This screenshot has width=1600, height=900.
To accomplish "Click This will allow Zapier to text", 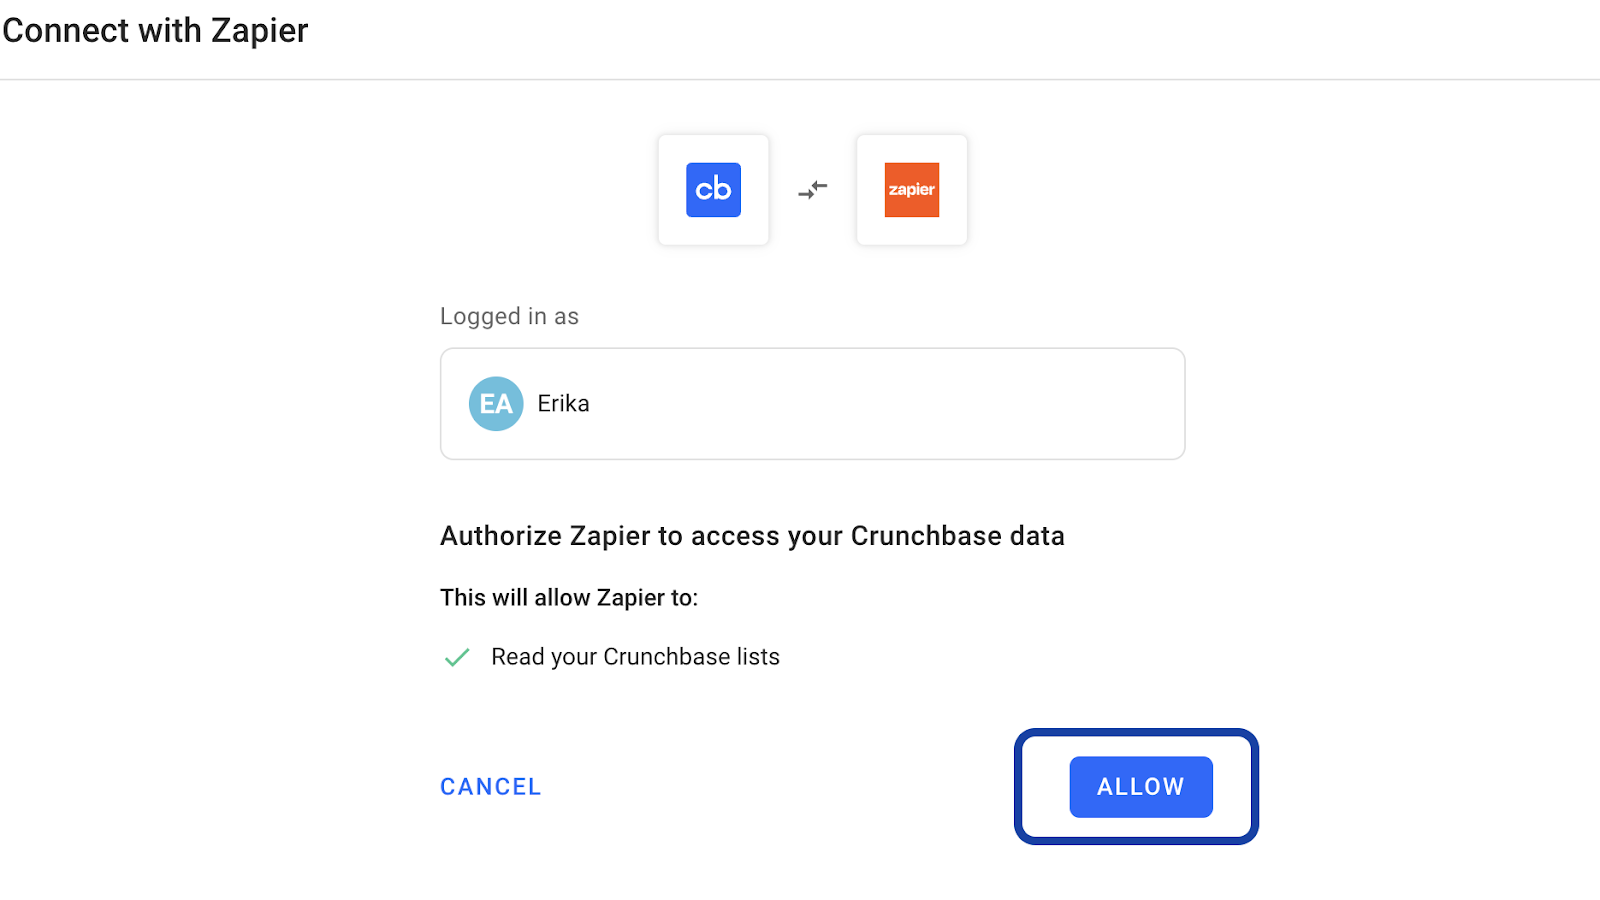I will pyautogui.click(x=569, y=598).
